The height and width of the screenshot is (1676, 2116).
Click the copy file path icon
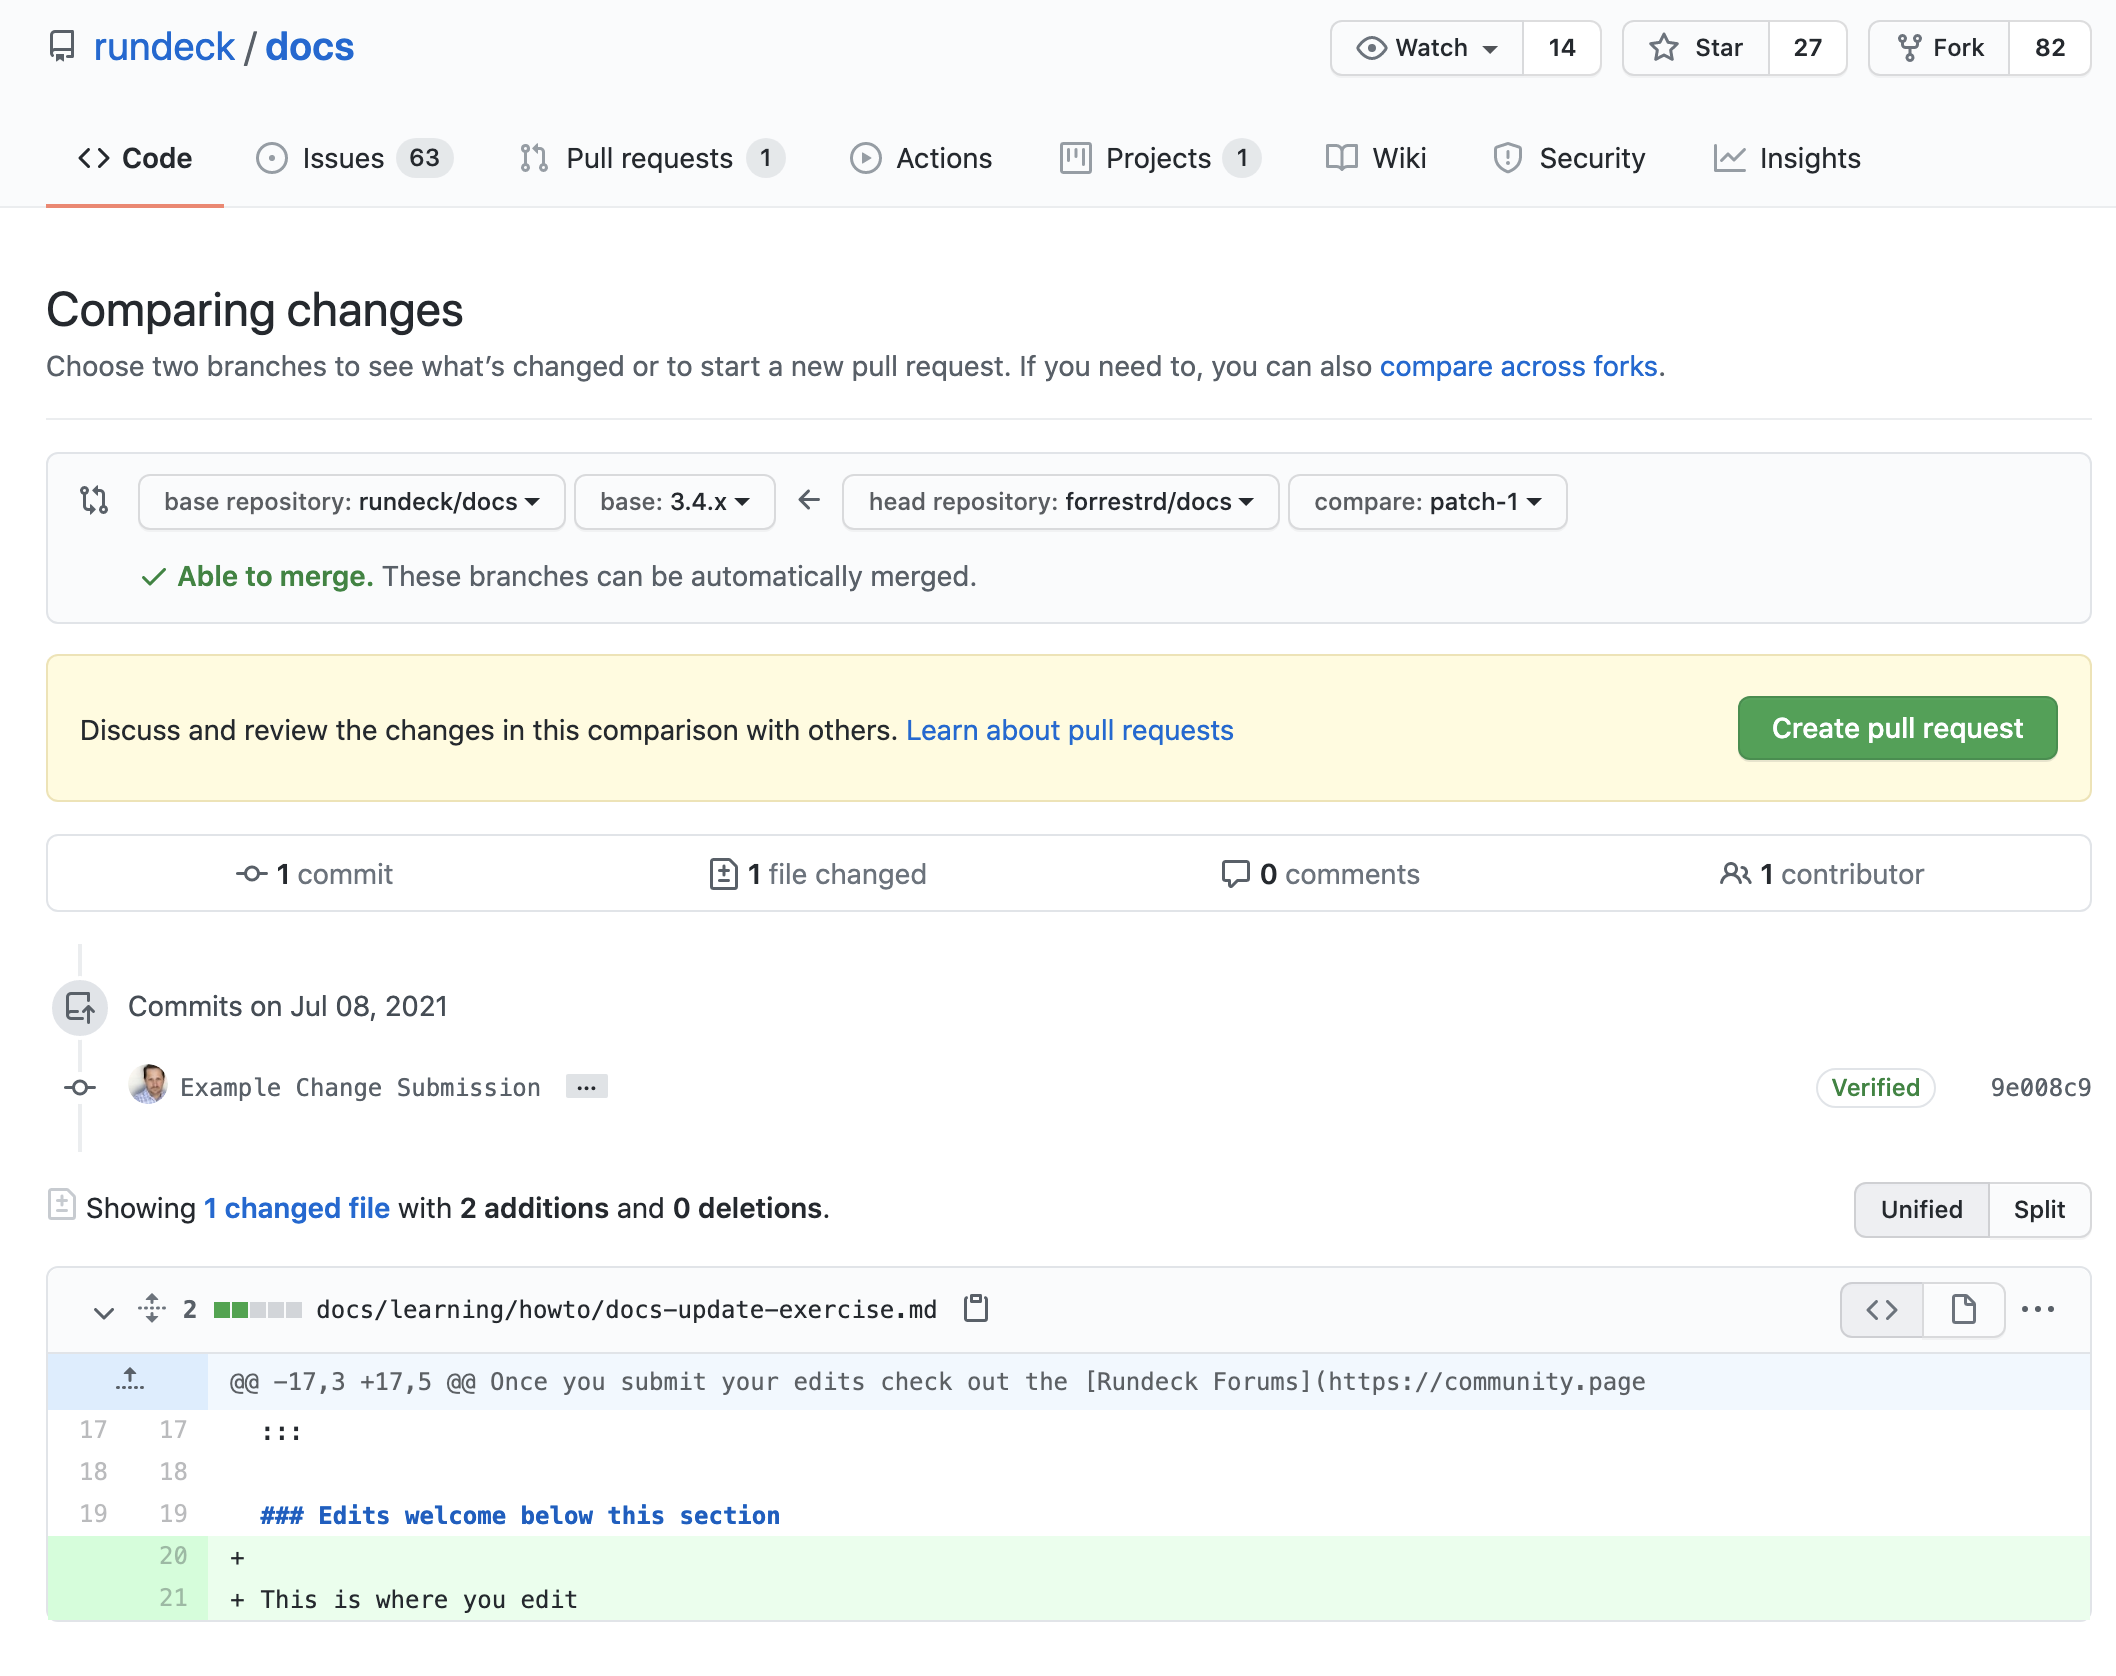coord(976,1307)
